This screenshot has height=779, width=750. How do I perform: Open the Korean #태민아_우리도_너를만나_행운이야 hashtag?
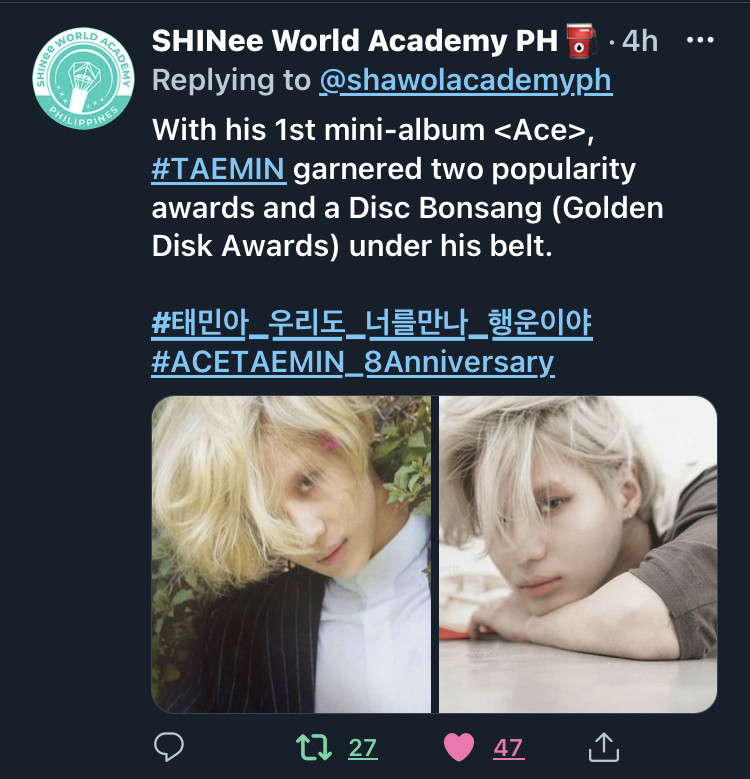click(x=372, y=324)
